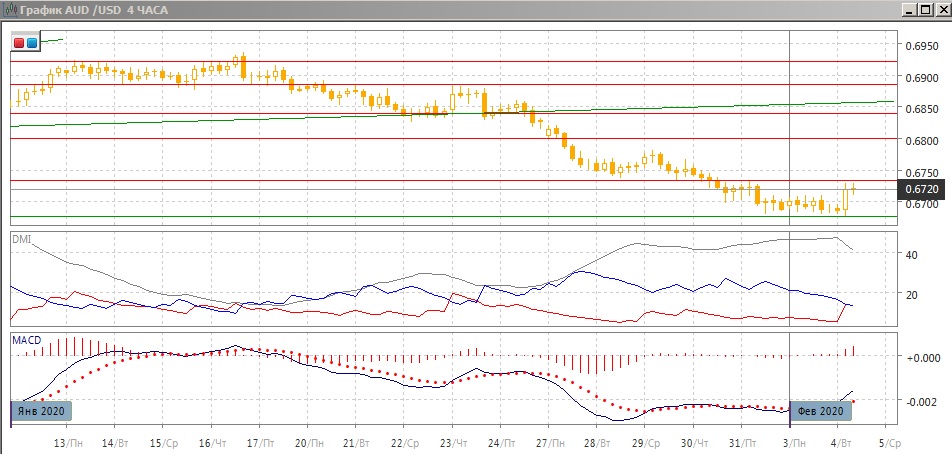Click the DMI scale value 40

tap(912, 255)
